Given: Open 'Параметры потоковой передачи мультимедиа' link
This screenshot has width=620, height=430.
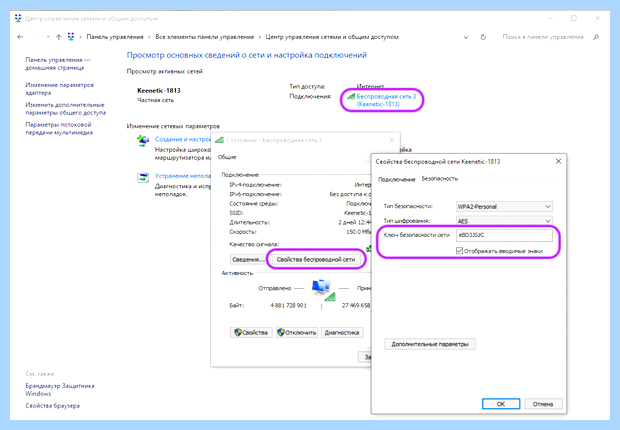Looking at the screenshot, I should click(59, 129).
